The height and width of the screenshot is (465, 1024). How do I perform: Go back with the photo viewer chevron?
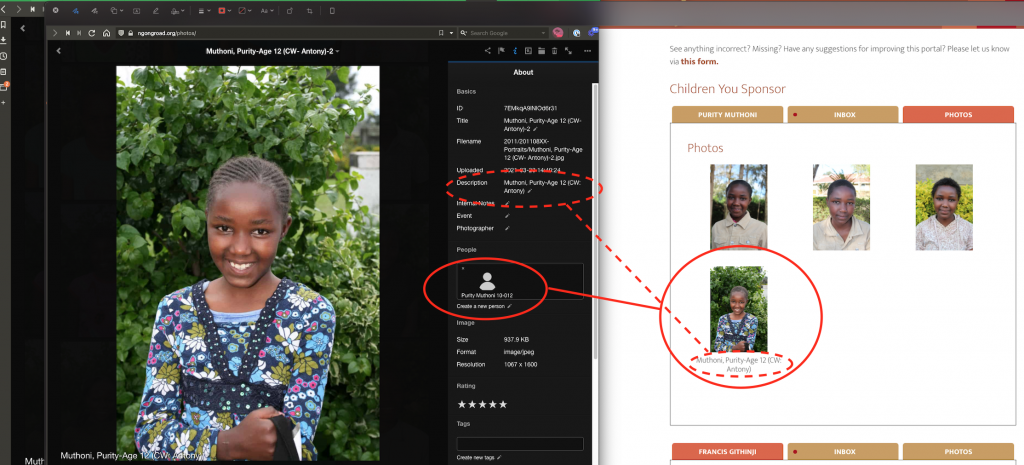click(58, 51)
